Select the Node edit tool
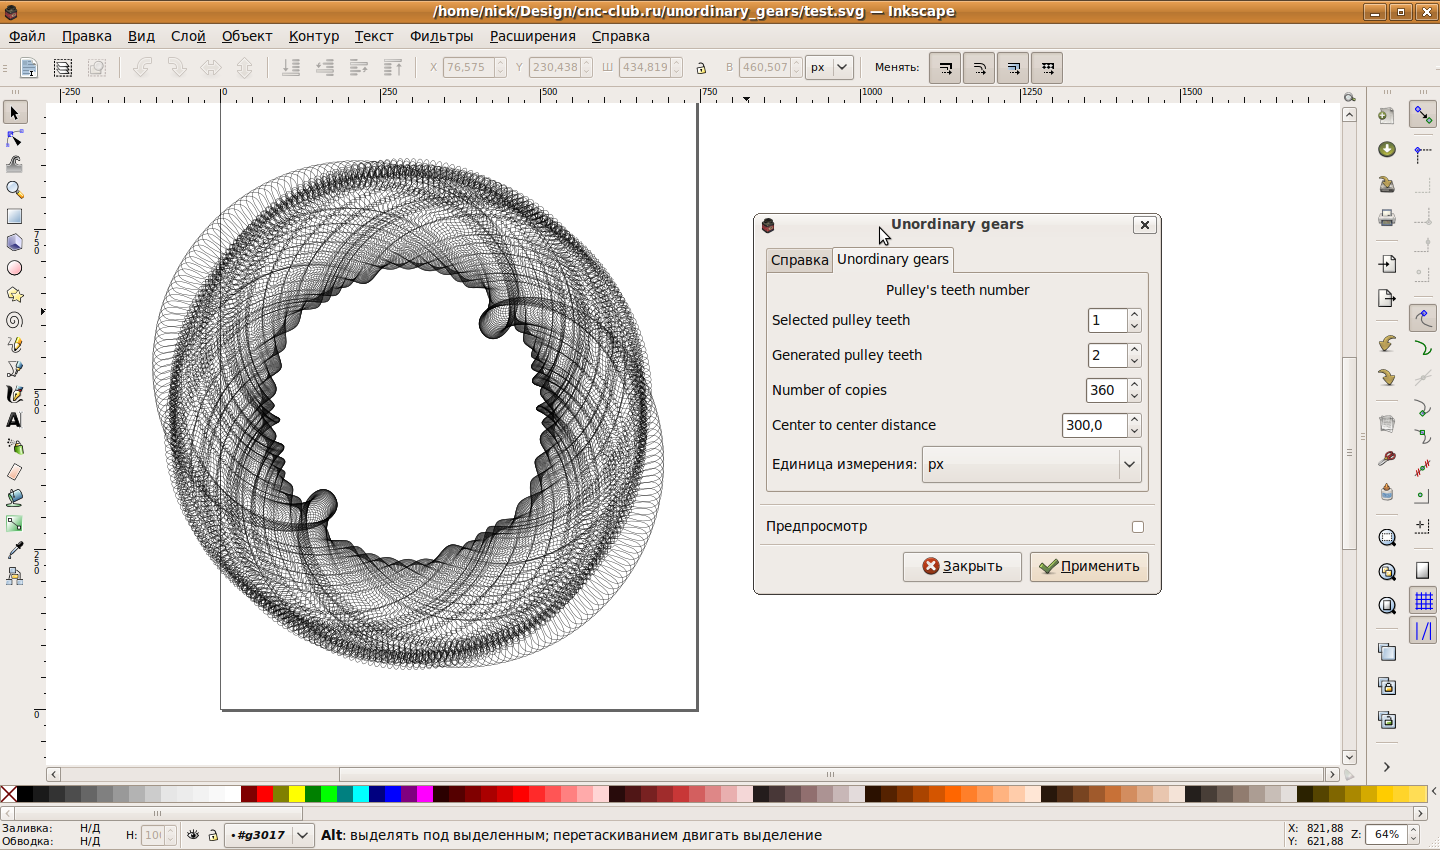The width and height of the screenshot is (1440, 850). point(14,138)
